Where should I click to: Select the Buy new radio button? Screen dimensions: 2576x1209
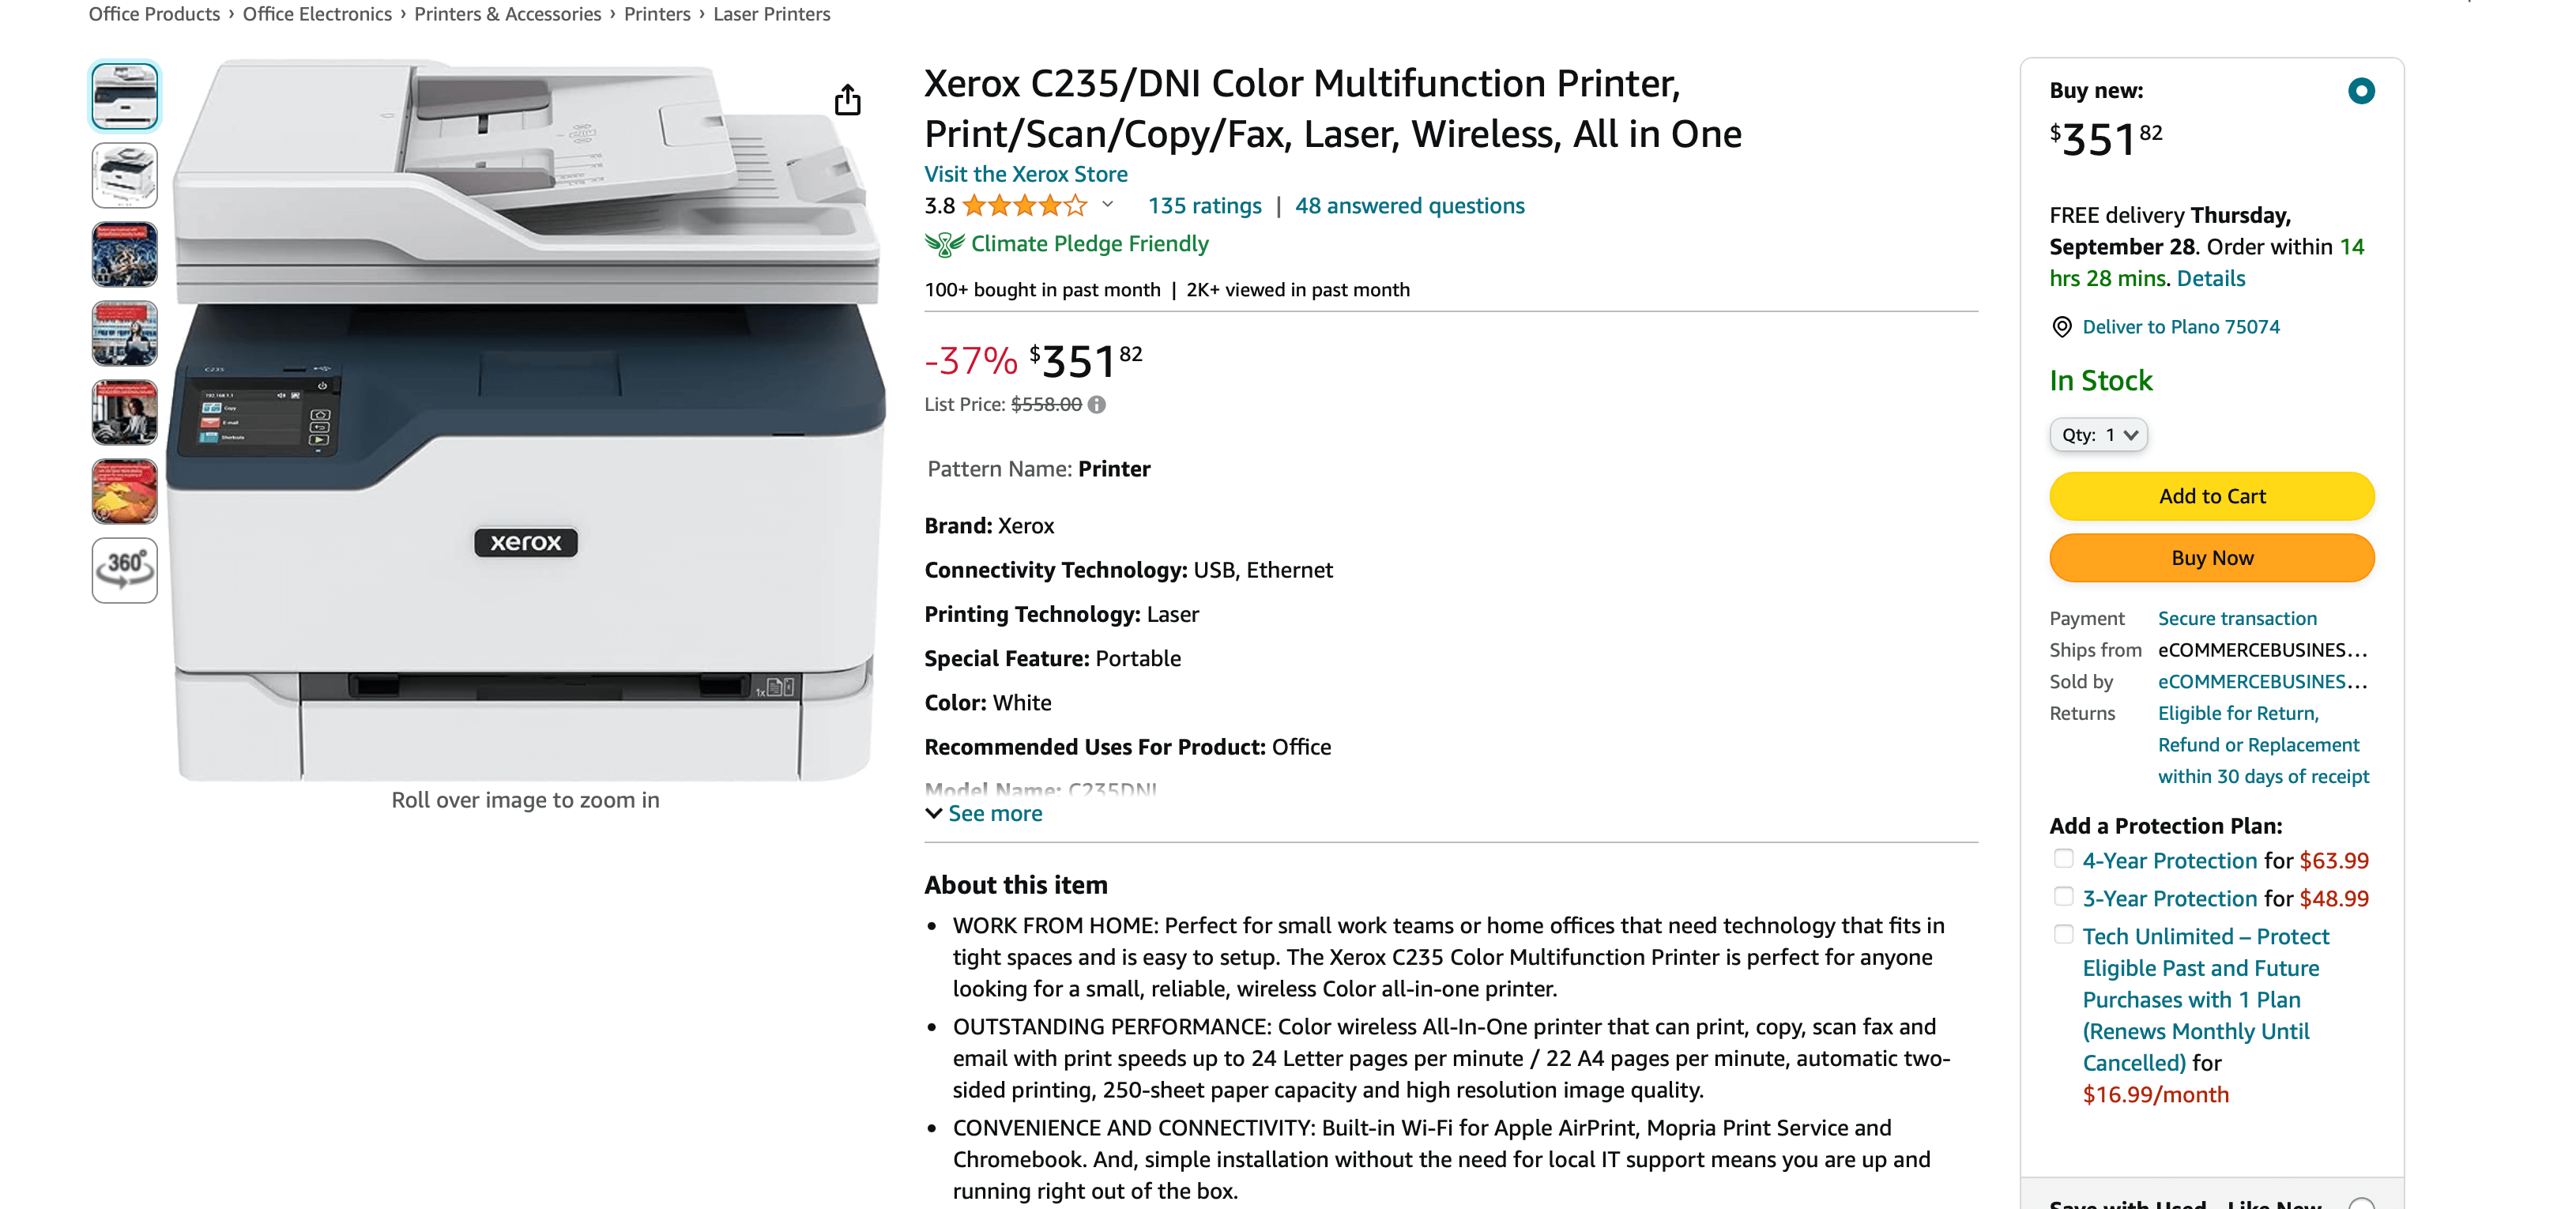tap(2360, 91)
